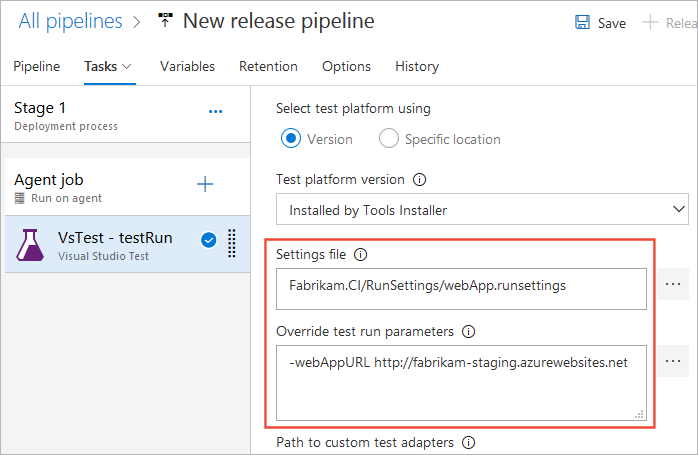
Task: Expand the Tasks tab dropdown chevron
Action: click(x=127, y=67)
